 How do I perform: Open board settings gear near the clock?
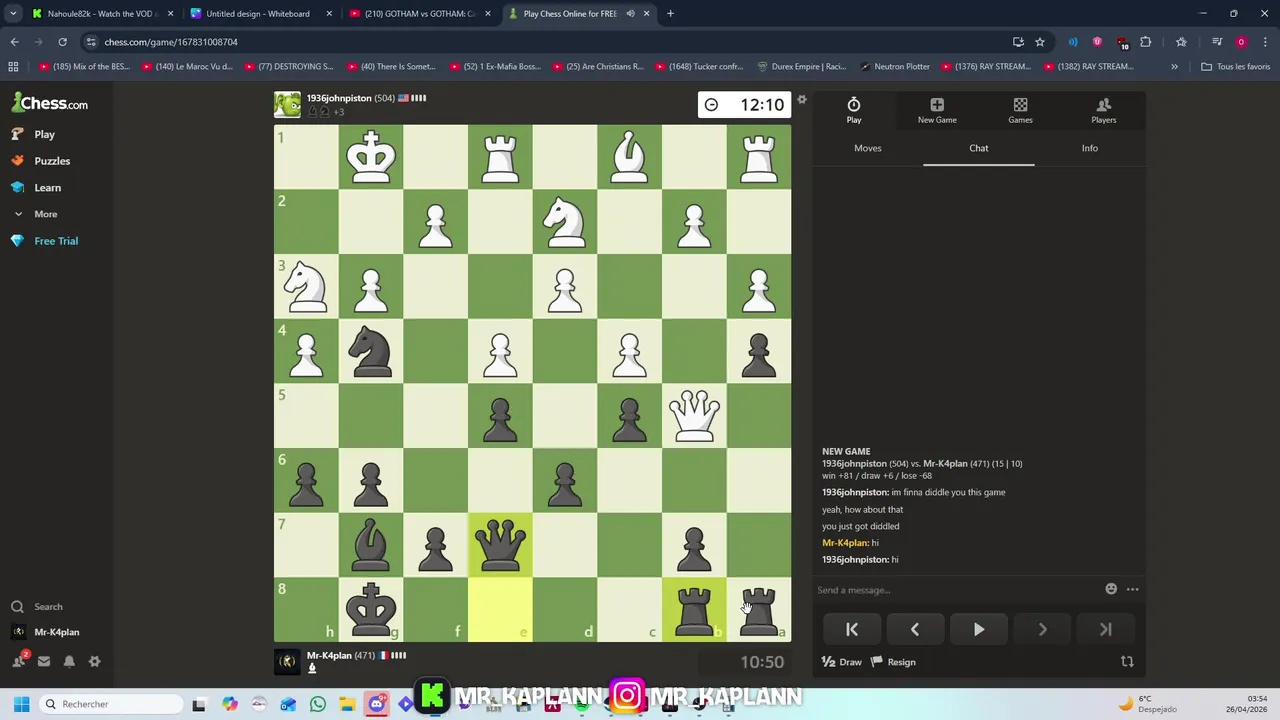coord(801,100)
